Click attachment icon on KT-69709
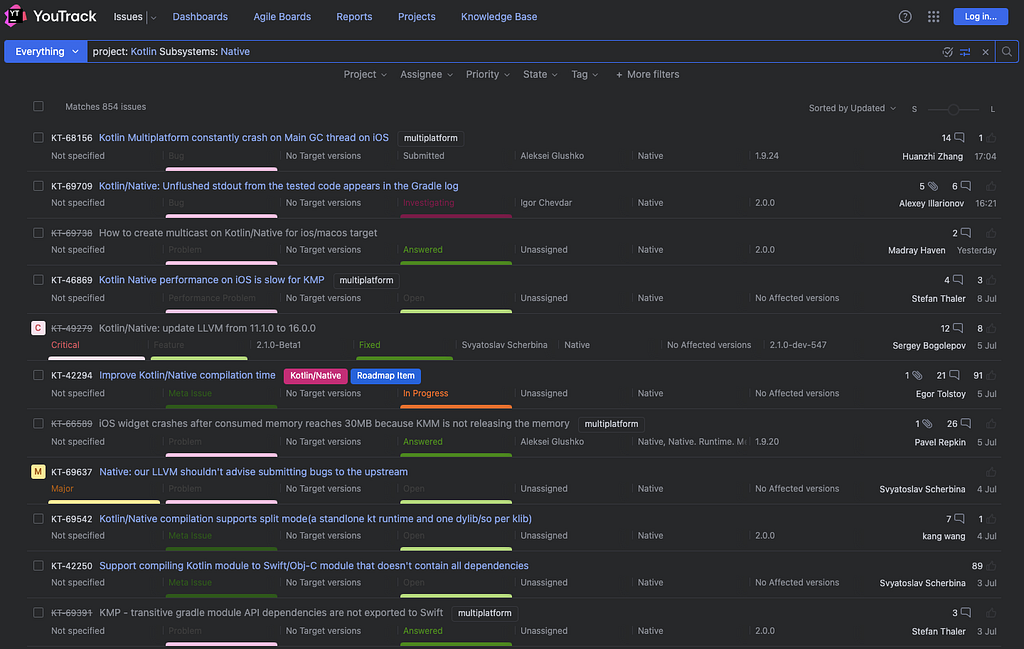This screenshot has height=649, width=1024. click(933, 186)
